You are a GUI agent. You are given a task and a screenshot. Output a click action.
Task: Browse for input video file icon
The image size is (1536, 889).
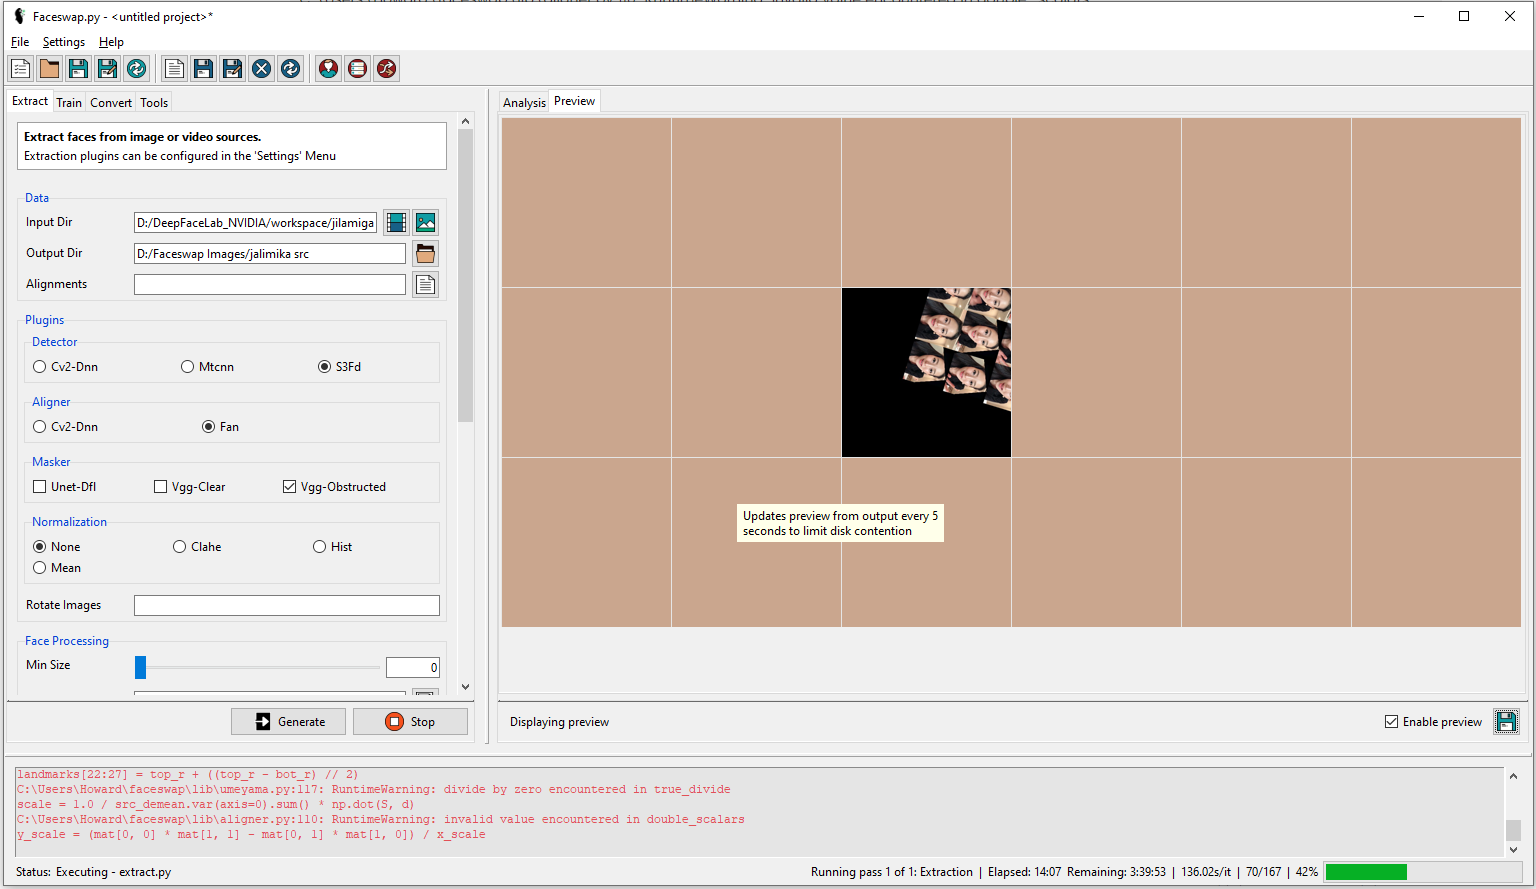397,222
